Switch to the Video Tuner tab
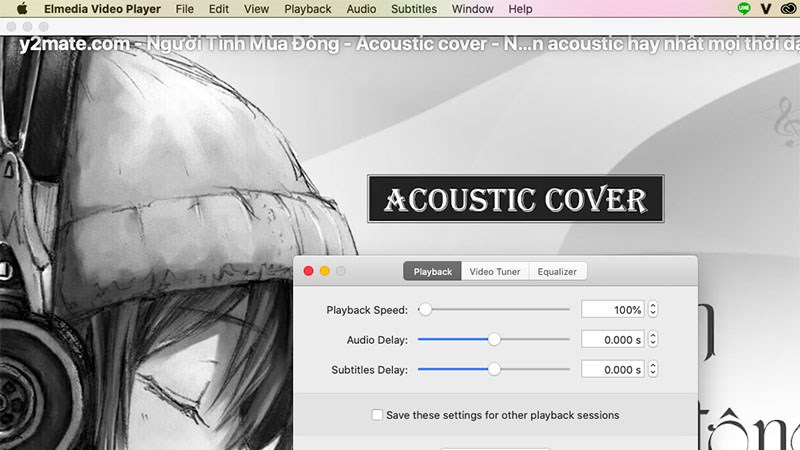This screenshot has height=450, width=800. click(495, 271)
